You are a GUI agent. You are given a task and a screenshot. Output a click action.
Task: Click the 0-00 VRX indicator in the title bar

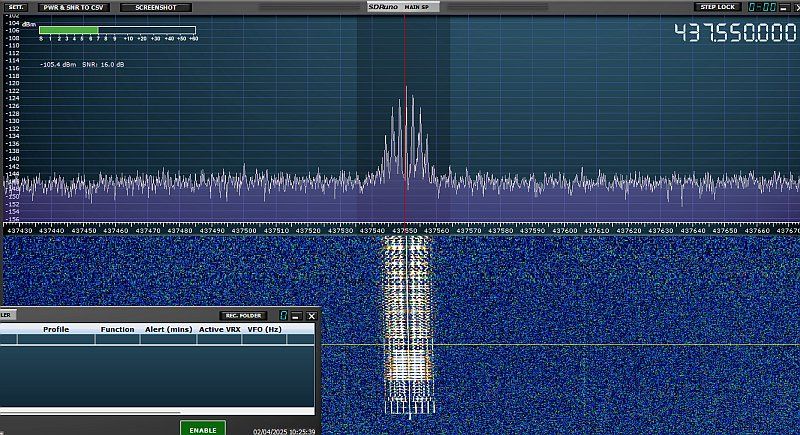(762, 7)
